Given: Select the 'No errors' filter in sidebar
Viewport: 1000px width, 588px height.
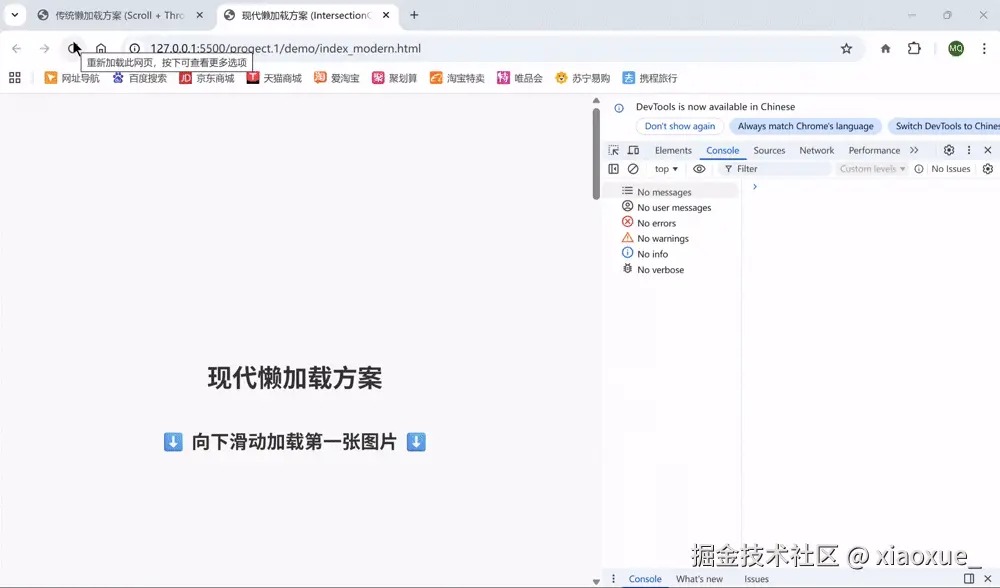Looking at the screenshot, I should coord(656,223).
